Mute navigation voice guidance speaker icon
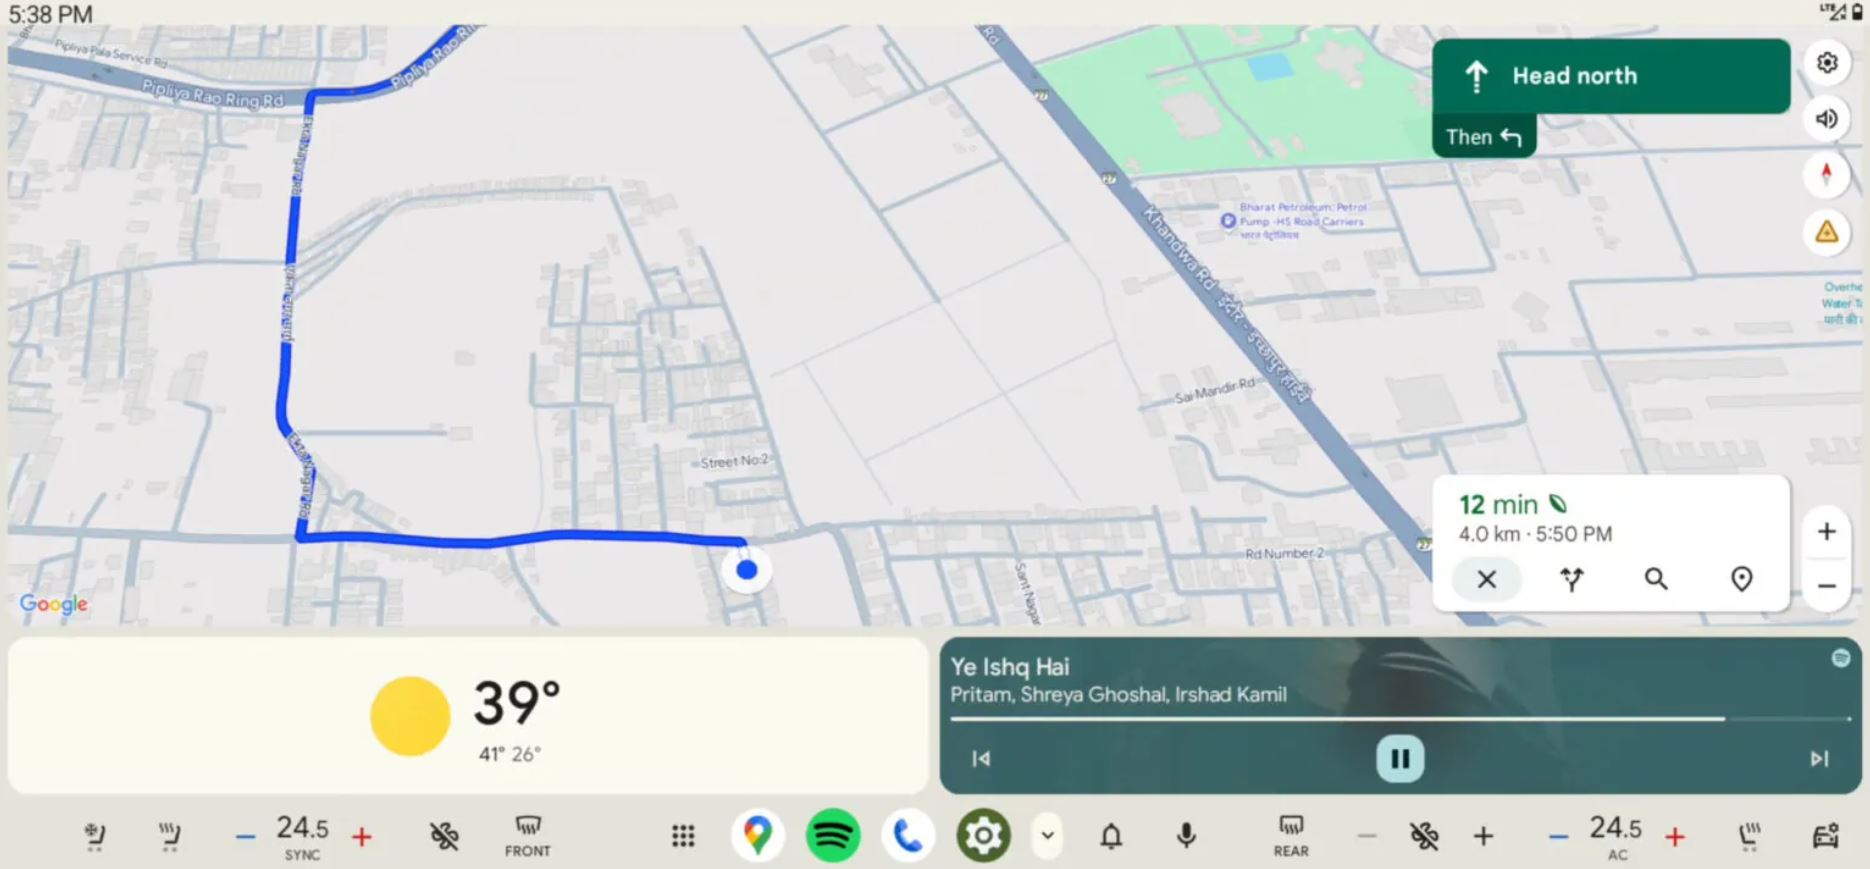The height and width of the screenshot is (869, 1870). click(1826, 119)
